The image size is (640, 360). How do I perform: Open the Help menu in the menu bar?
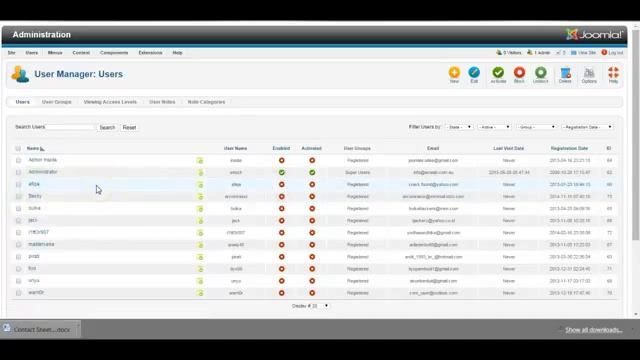[x=177, y=53]
